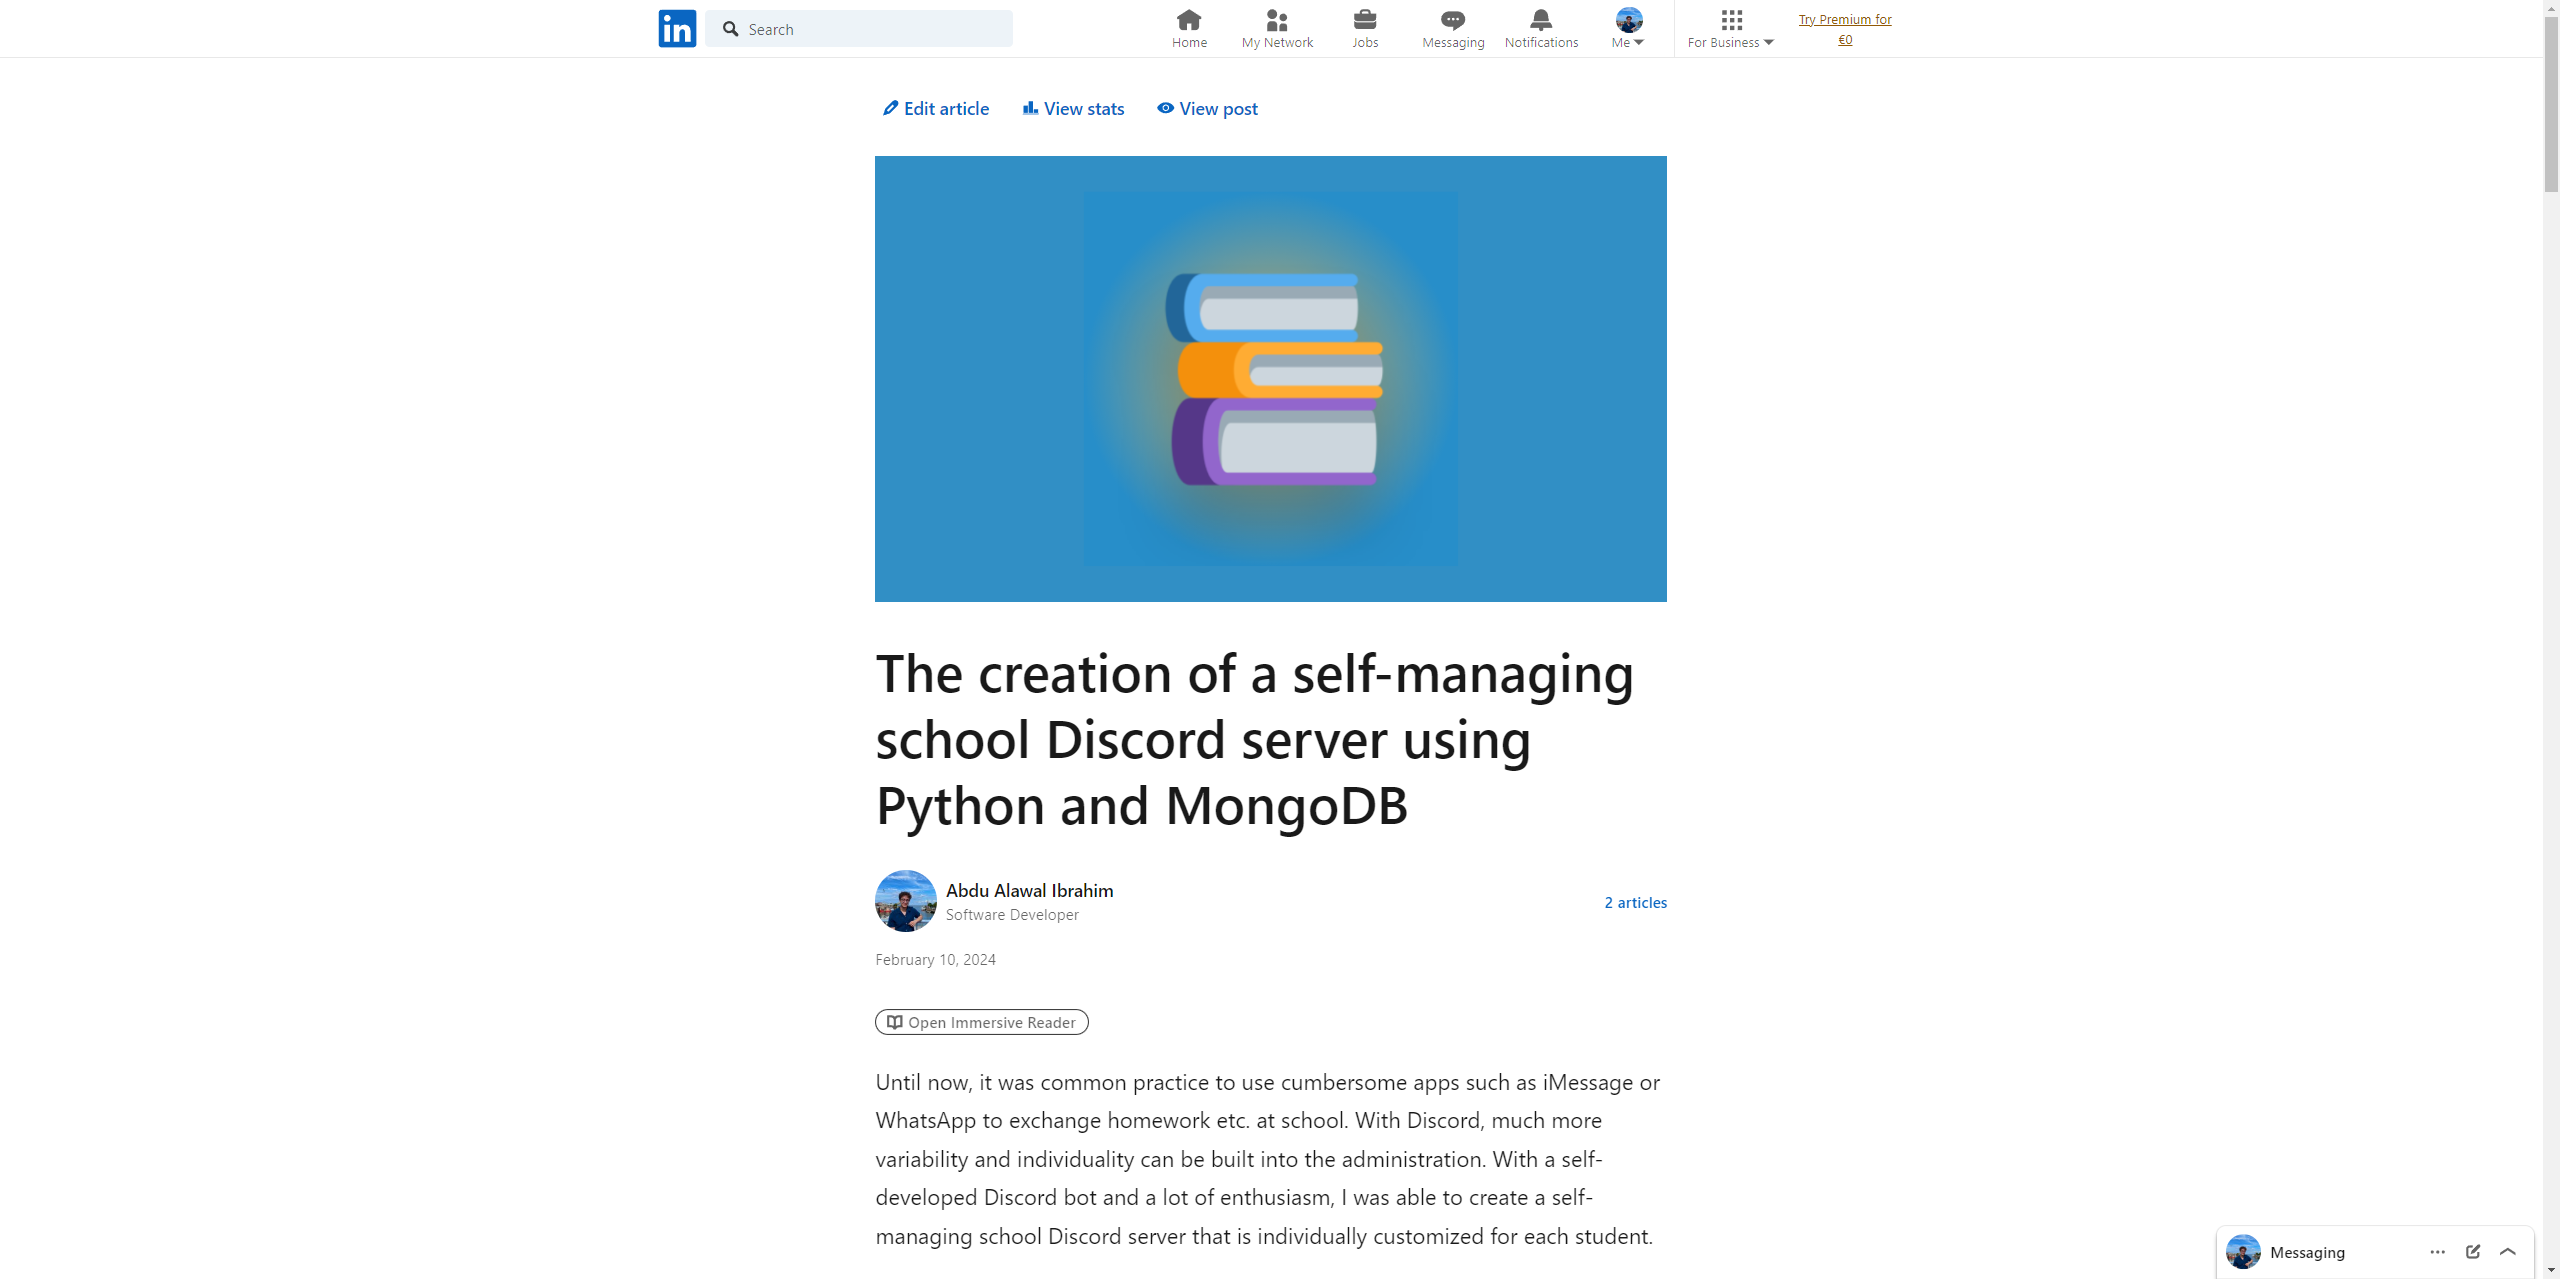Click the avatar in the messaging overlay

point(2243,1252)
